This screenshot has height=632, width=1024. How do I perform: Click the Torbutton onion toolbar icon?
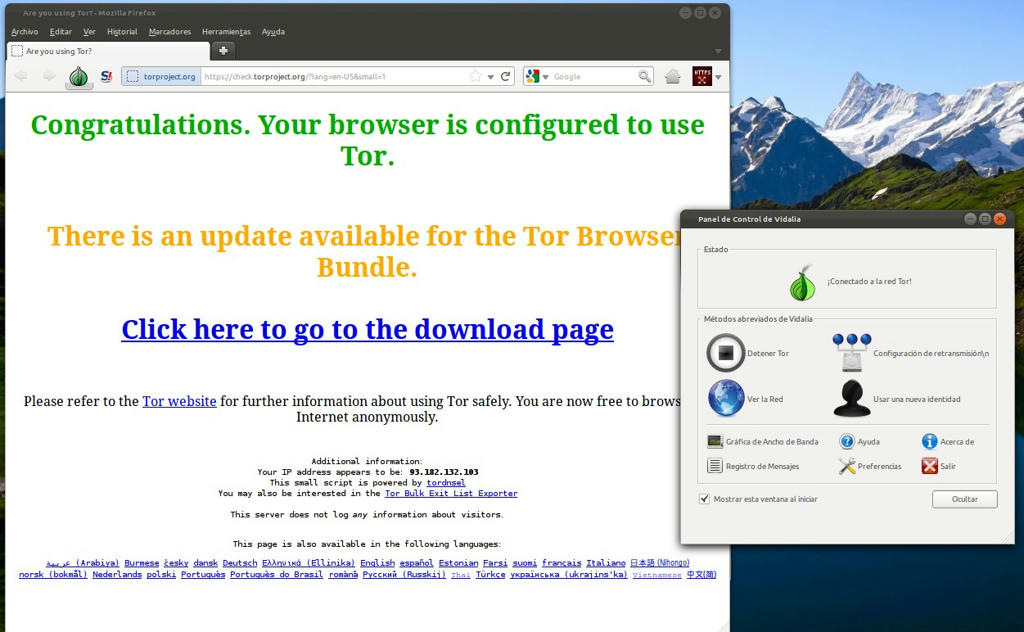pos(79,76)
